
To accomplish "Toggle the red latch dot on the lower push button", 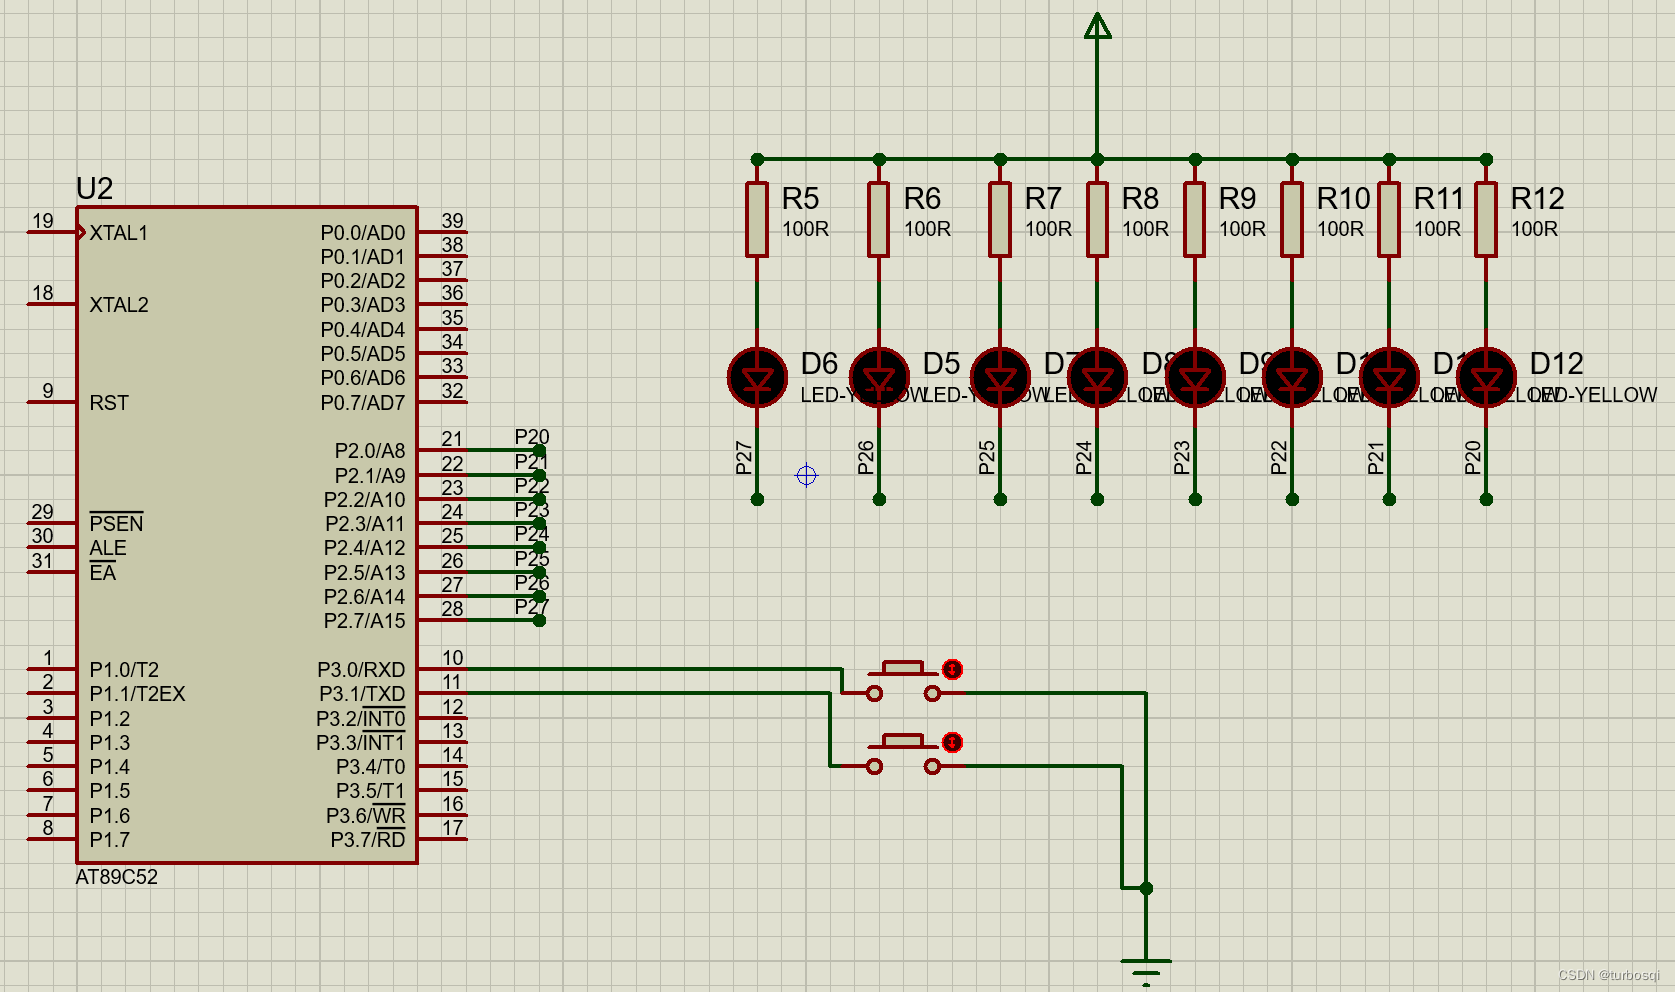I will pyautogui.click(x=952, y=742).
